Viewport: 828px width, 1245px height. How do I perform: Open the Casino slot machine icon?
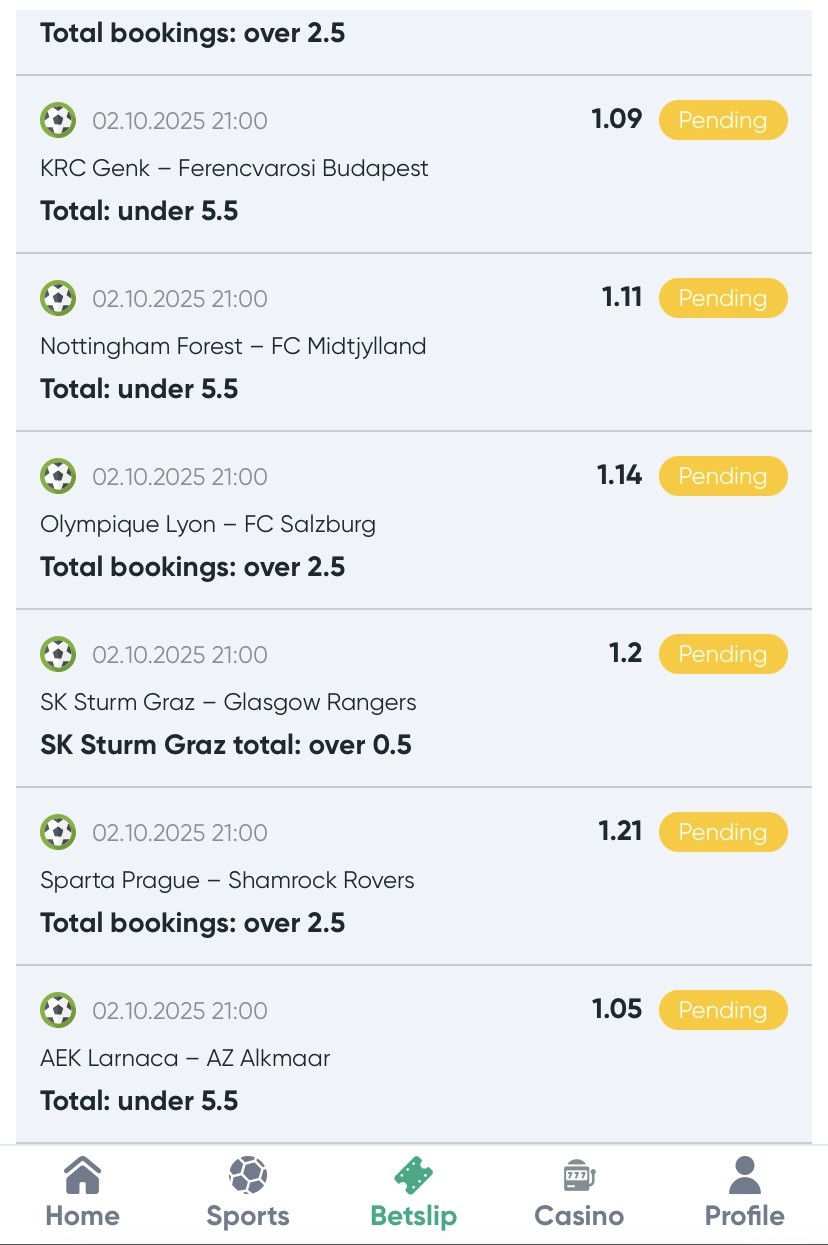579,1176
